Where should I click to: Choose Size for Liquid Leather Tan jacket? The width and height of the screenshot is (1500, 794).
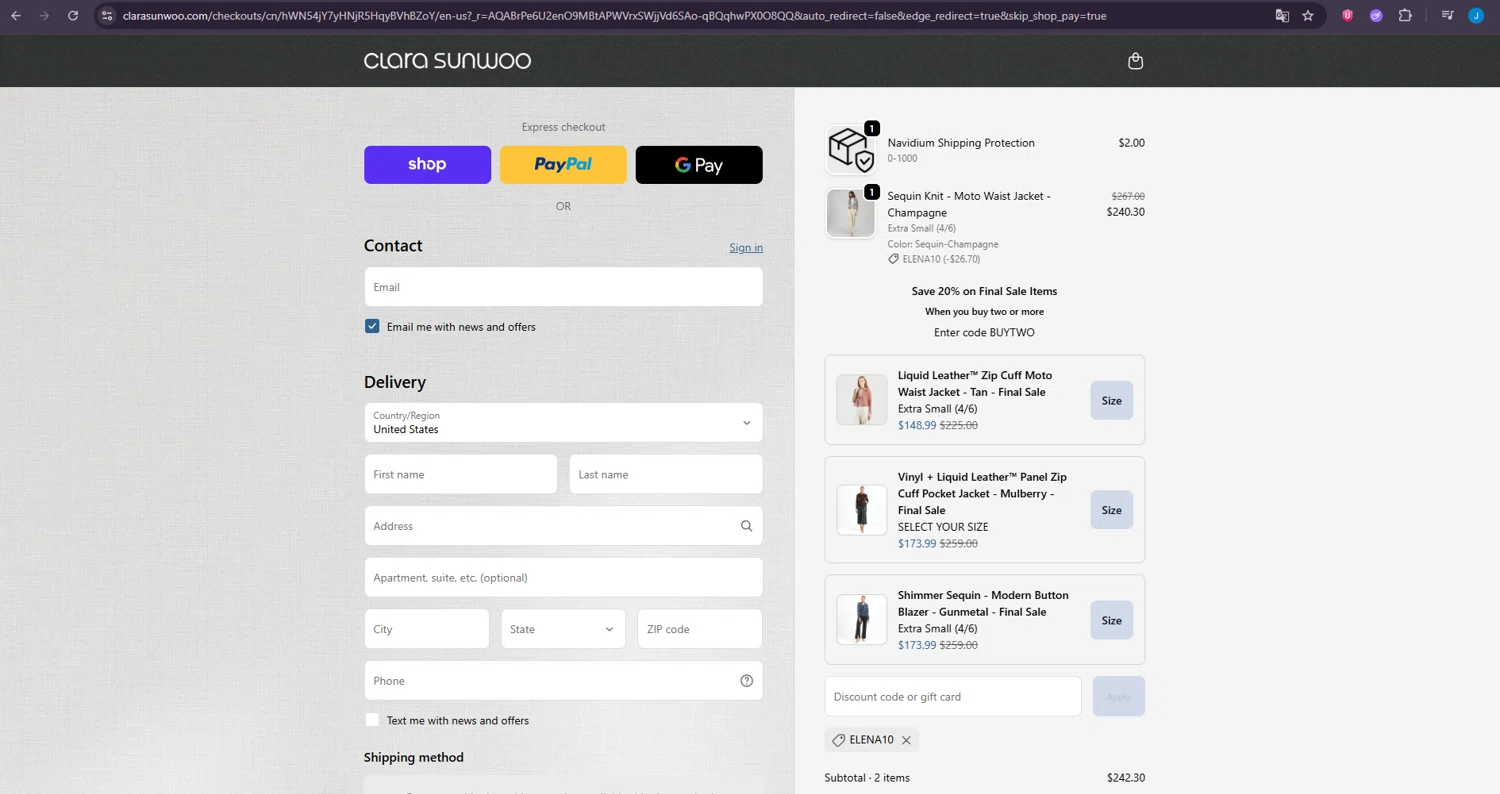pos(1111,400)
